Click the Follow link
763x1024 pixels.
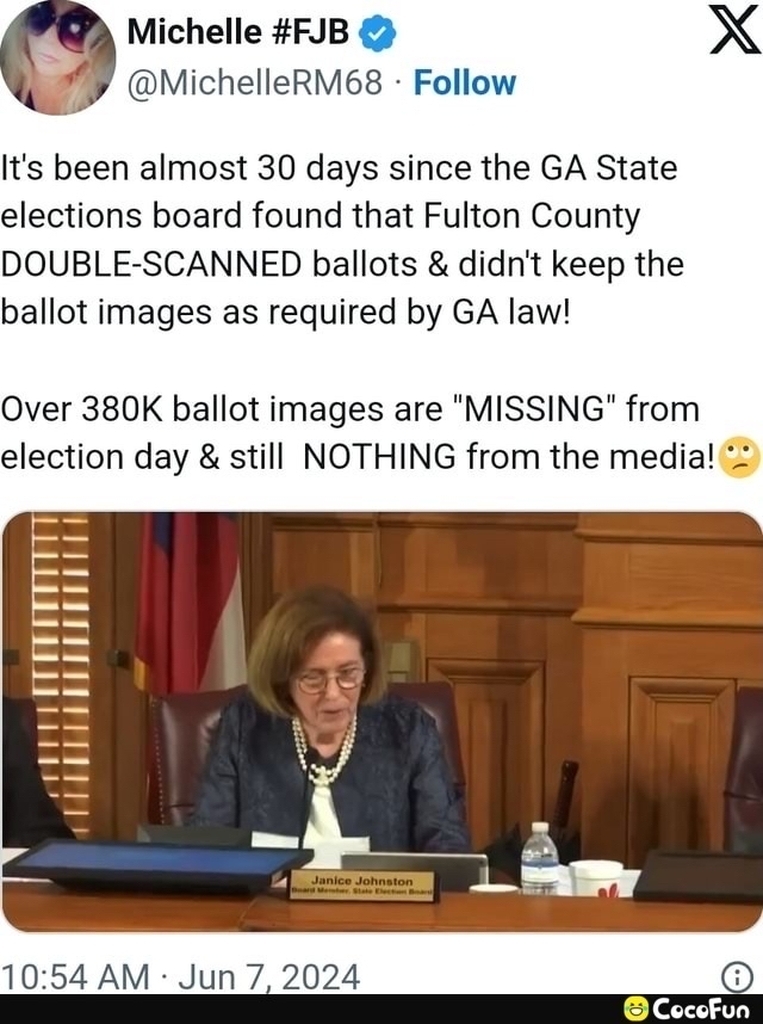point(464,83)
